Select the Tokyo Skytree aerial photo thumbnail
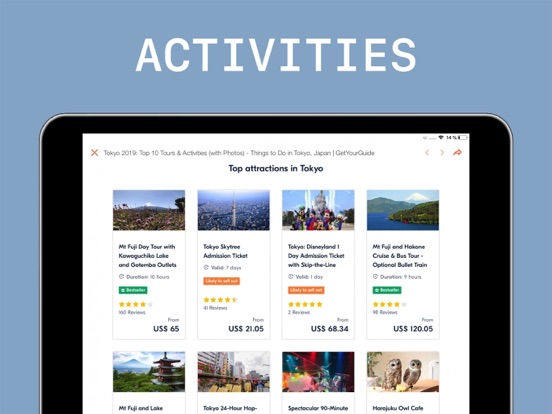Viewport: 552px width, 414px height. tap(233, 210)
